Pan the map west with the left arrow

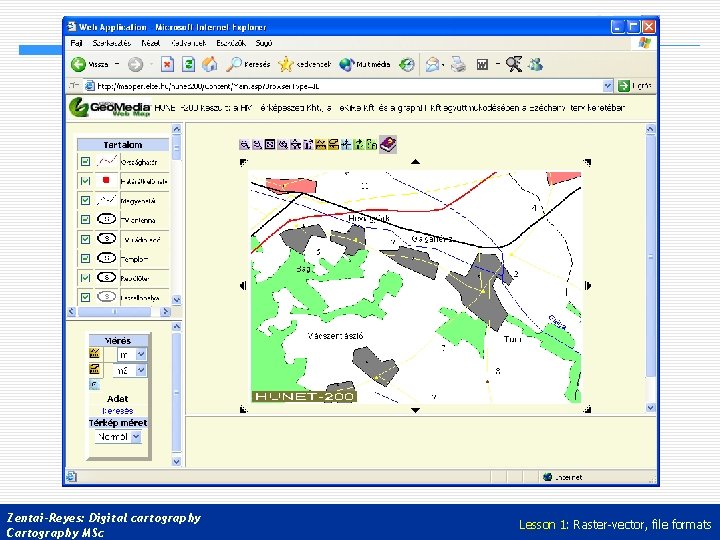click(x=243, y=286)
